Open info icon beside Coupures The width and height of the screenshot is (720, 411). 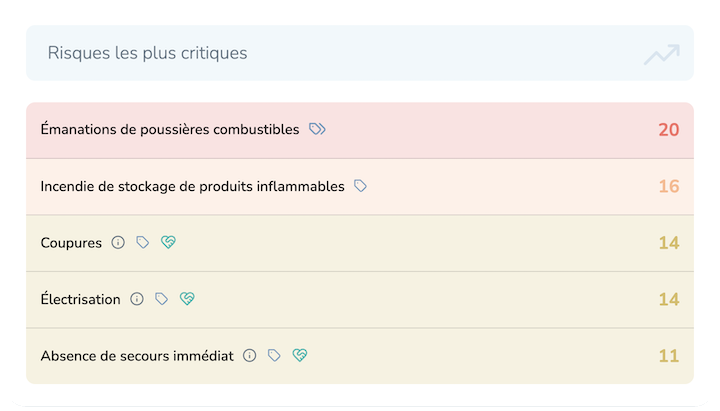point(118,242)
